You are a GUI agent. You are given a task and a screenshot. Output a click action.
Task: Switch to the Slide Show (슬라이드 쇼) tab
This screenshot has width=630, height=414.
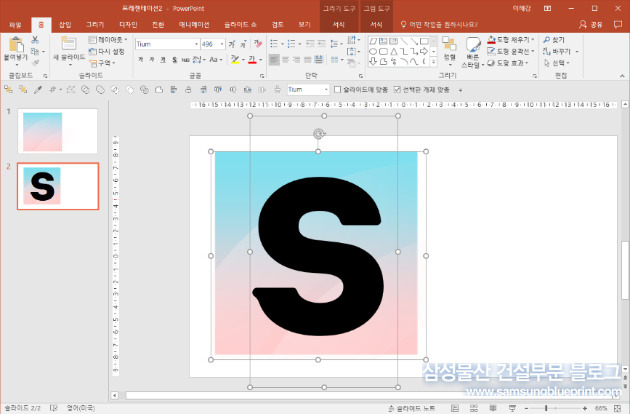[x=240, y=25]
